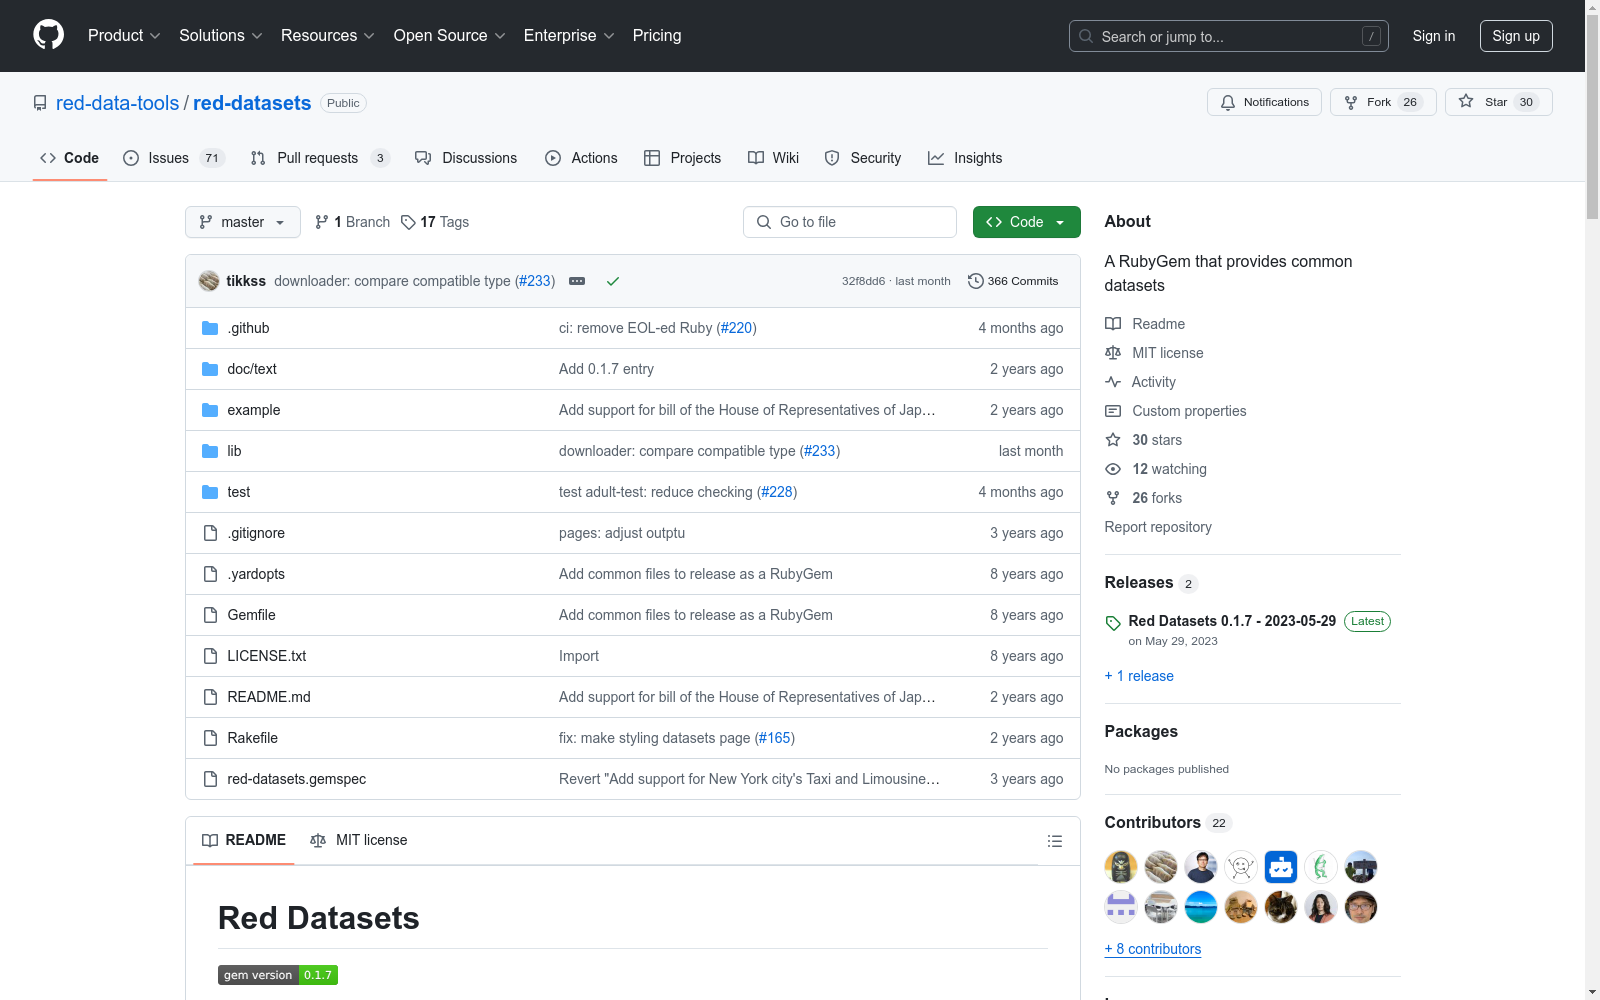Click the stars icon in About
This screenshot has height=1000, width=1600.
click(1113, 440)
